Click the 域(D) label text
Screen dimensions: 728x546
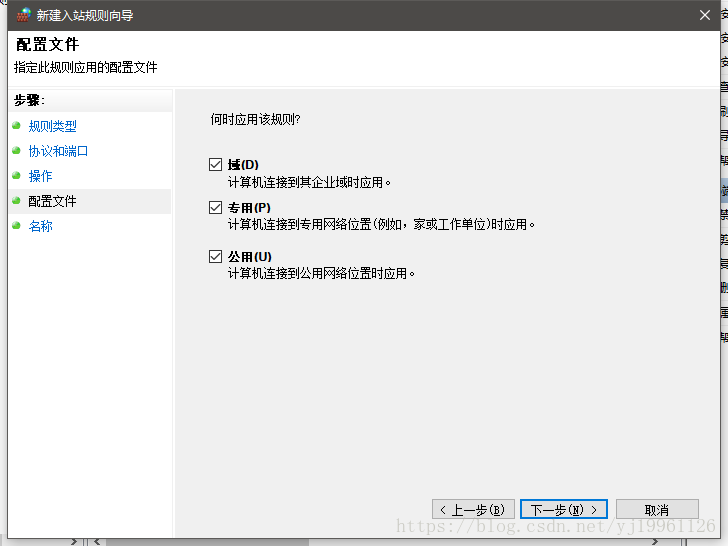point(243,165)
